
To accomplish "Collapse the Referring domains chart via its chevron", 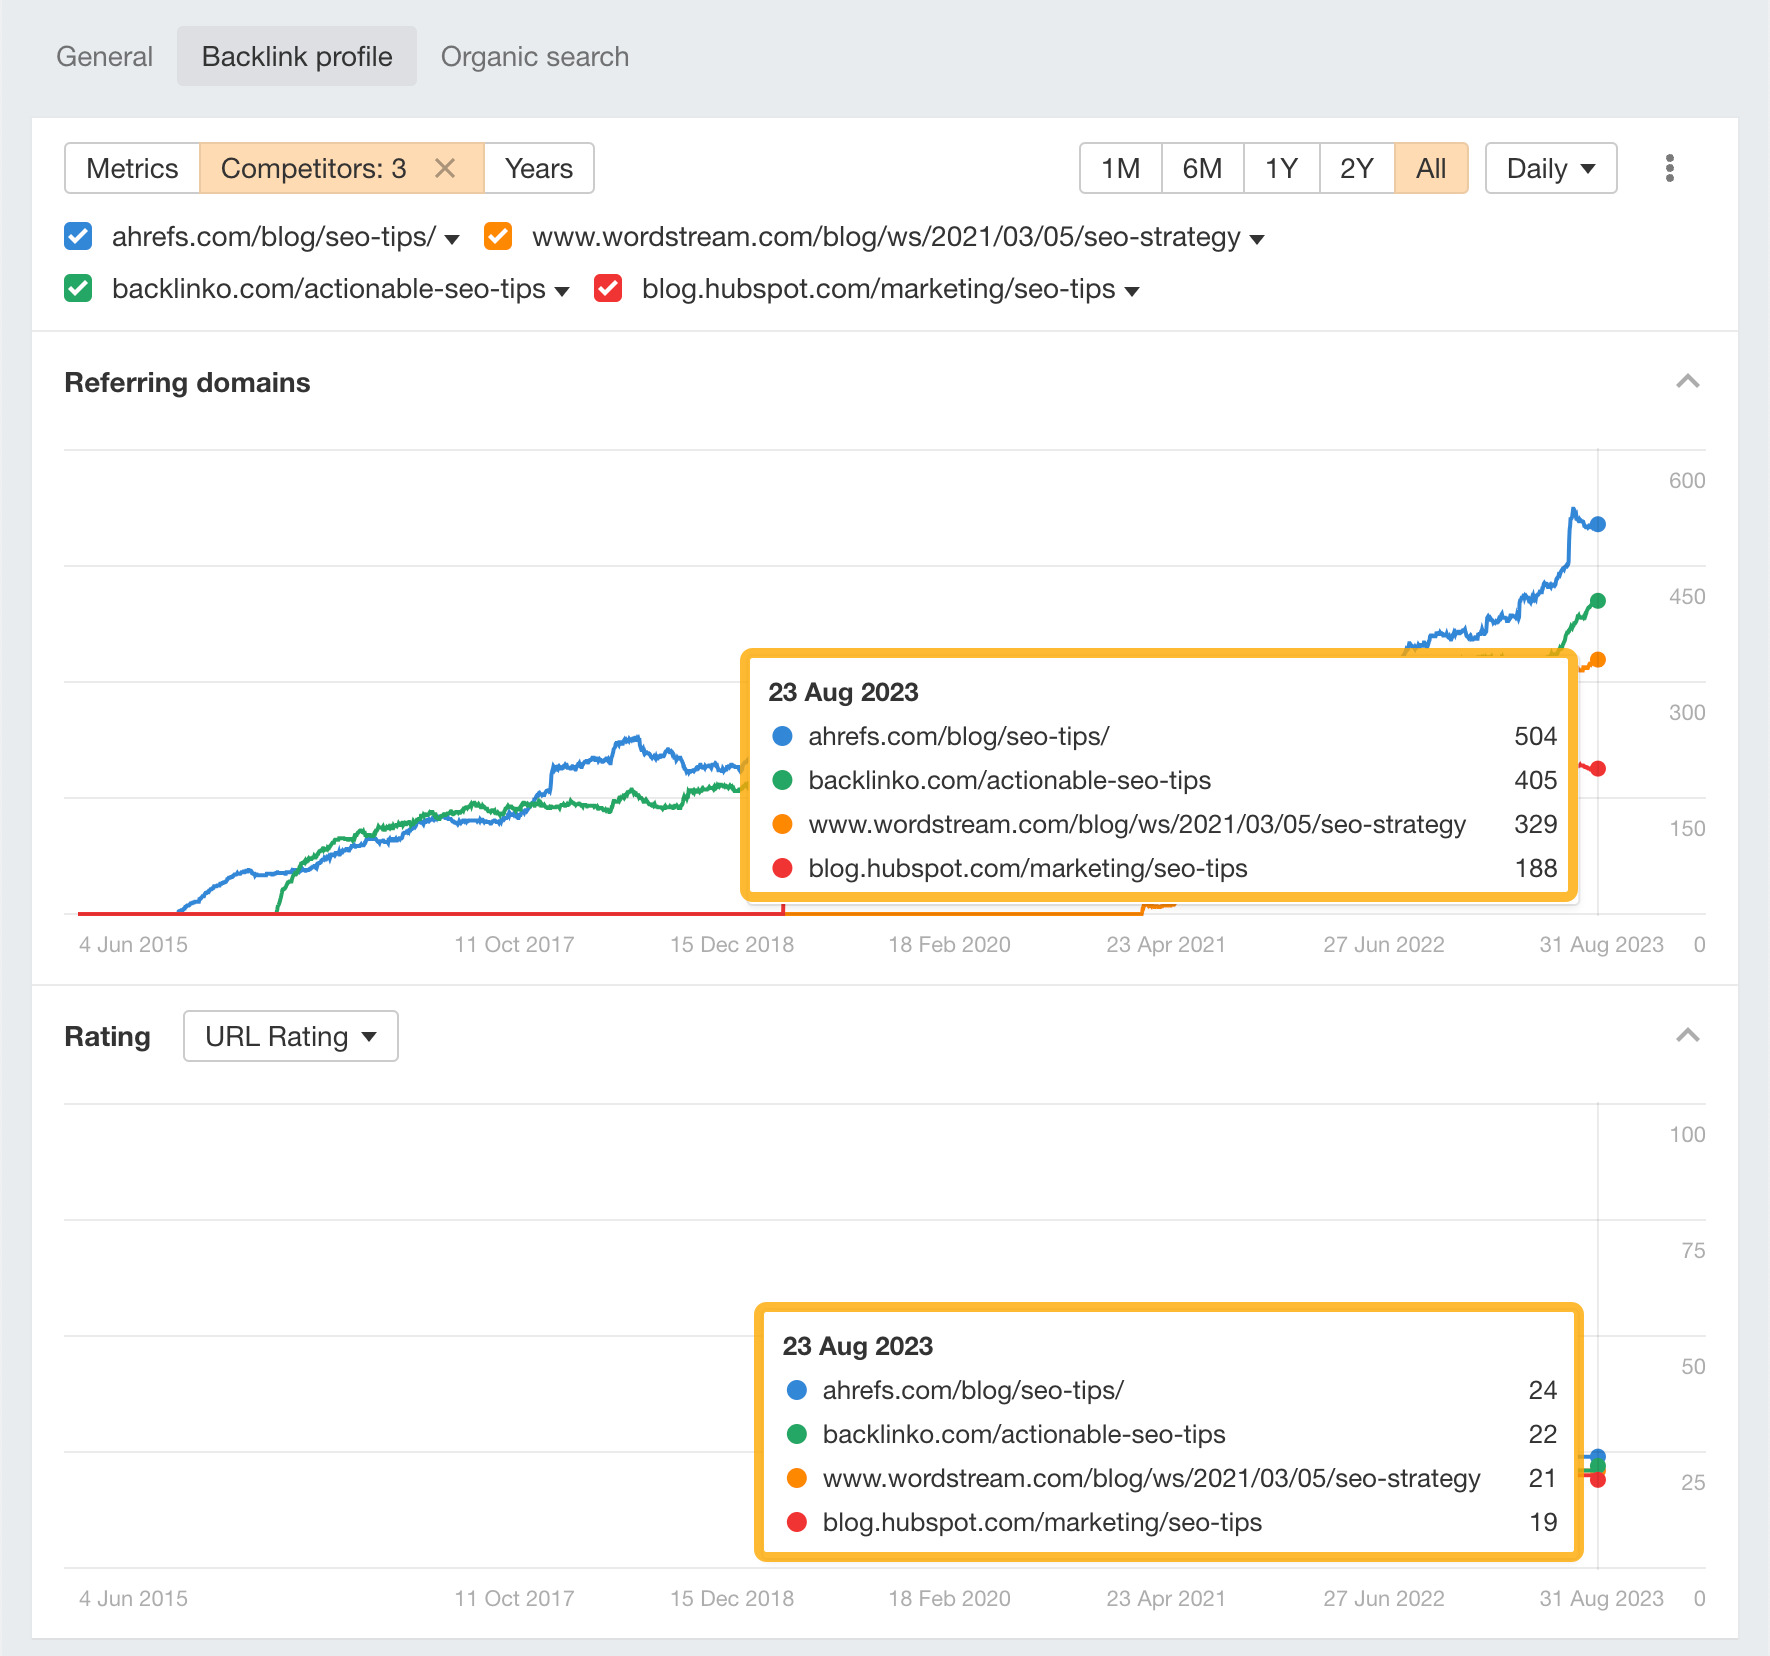I will (1687, 382).
